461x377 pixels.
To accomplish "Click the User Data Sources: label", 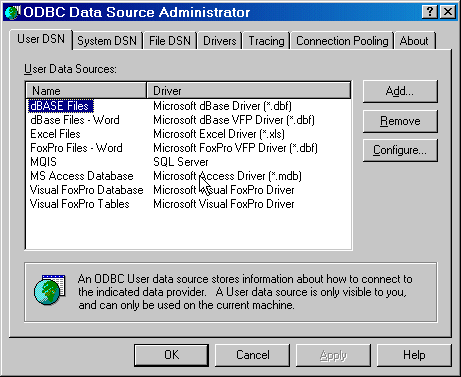I will 70,69.
